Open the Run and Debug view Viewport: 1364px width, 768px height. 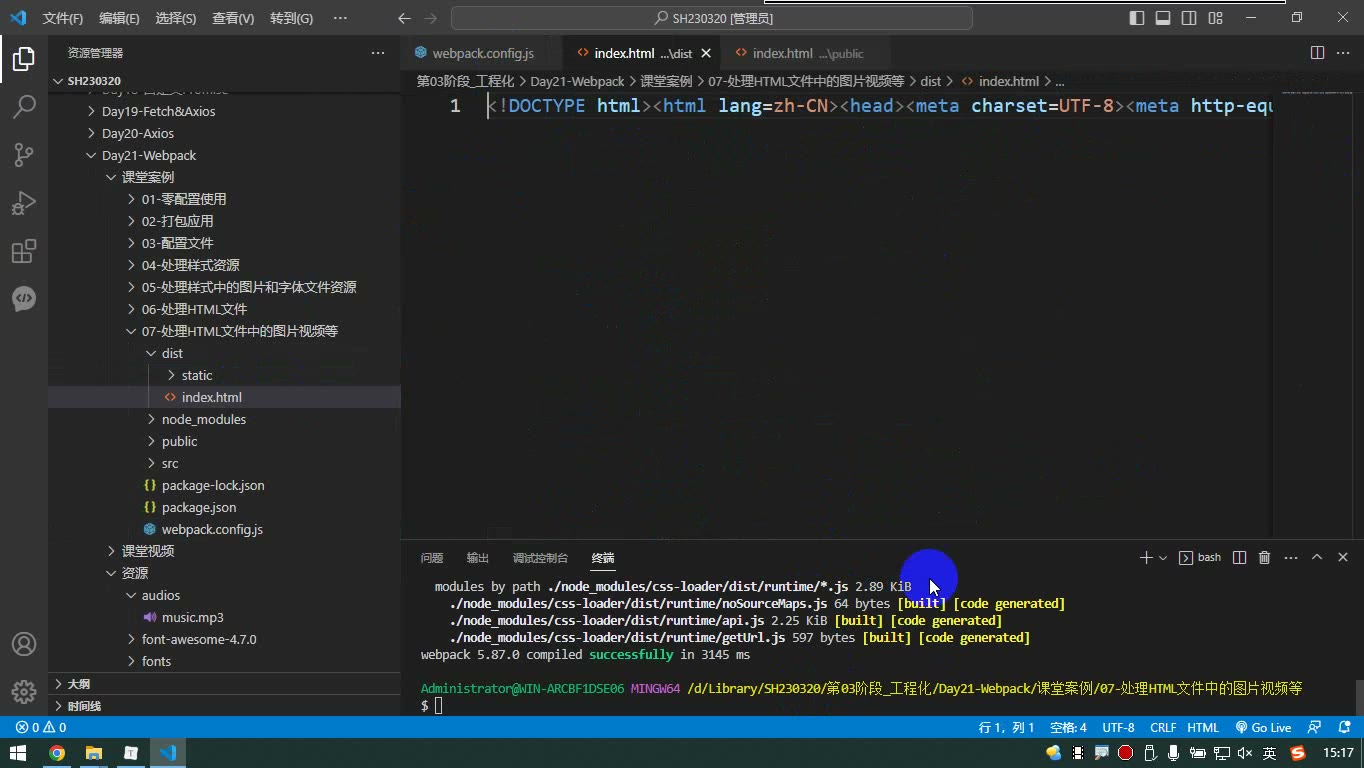point(24,203)
